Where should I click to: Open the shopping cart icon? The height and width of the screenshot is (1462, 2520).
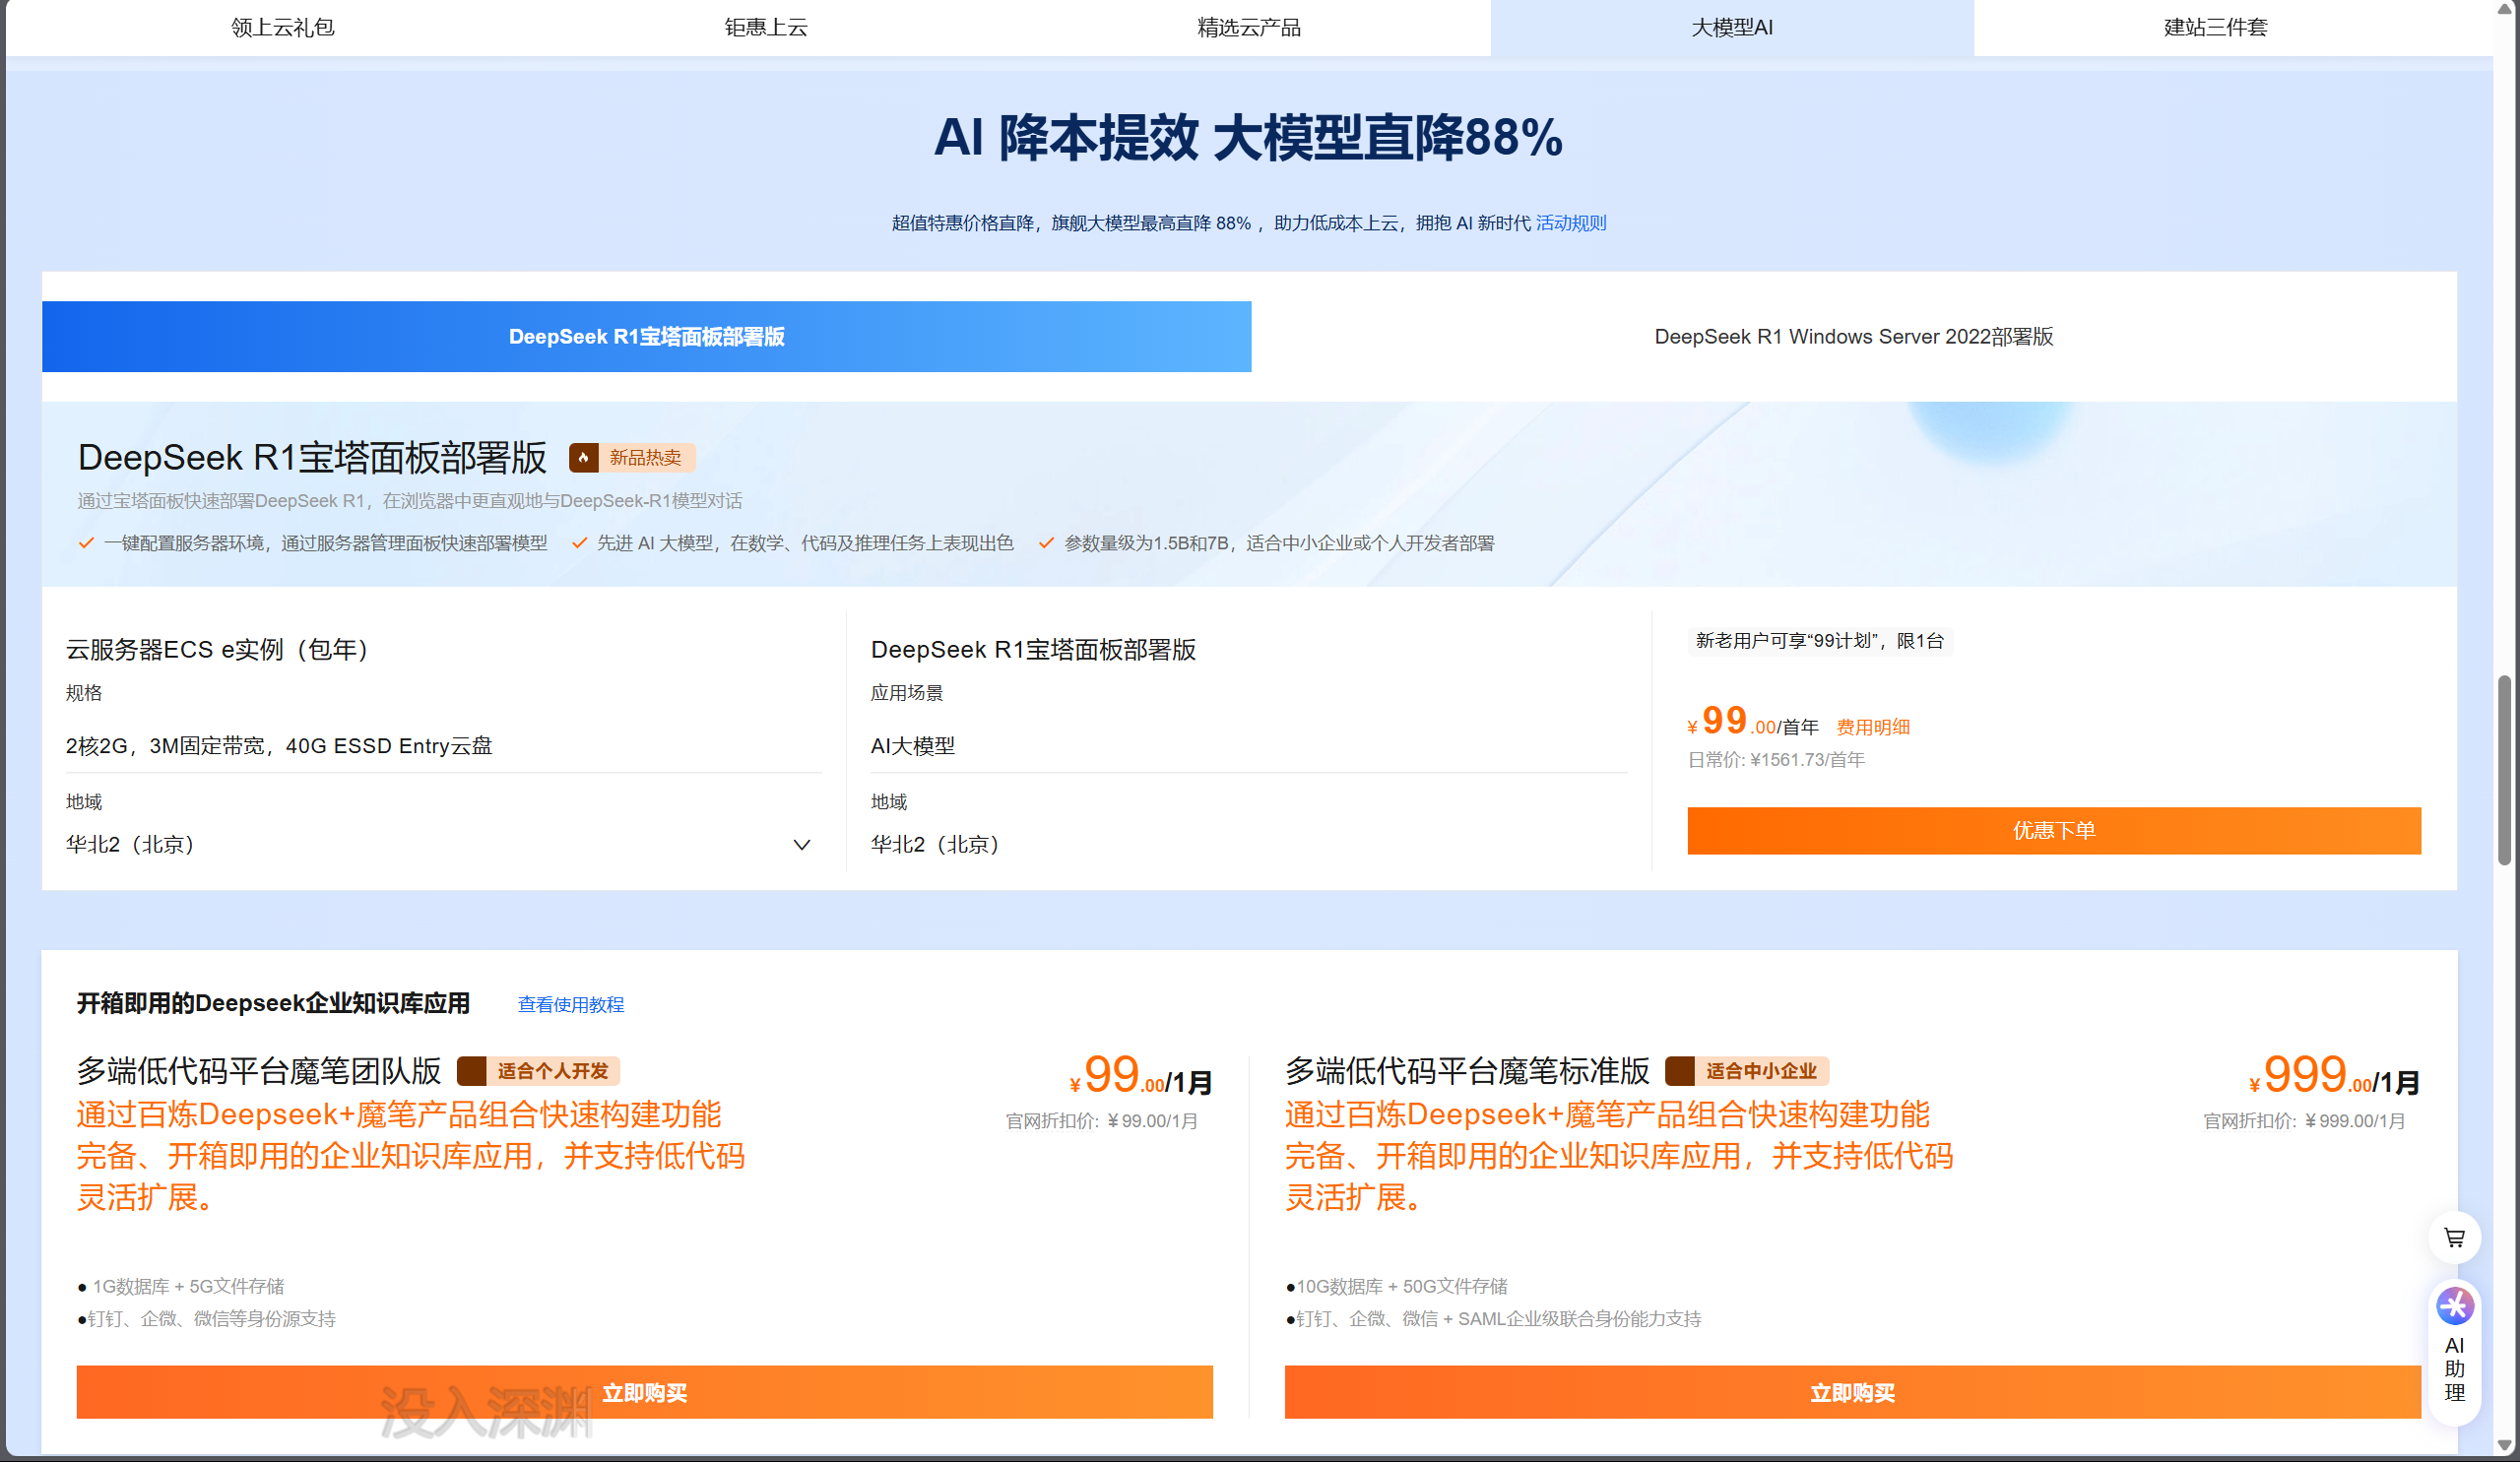click(x=2453, y=1237)
